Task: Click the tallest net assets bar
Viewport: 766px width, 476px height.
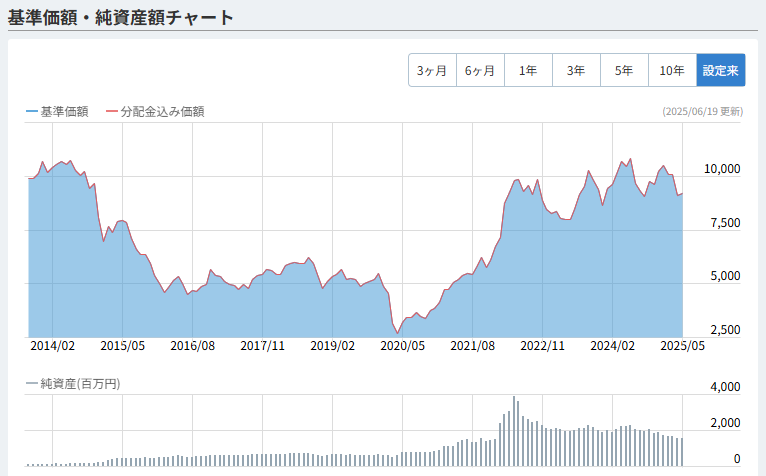Action: (514, 431)
